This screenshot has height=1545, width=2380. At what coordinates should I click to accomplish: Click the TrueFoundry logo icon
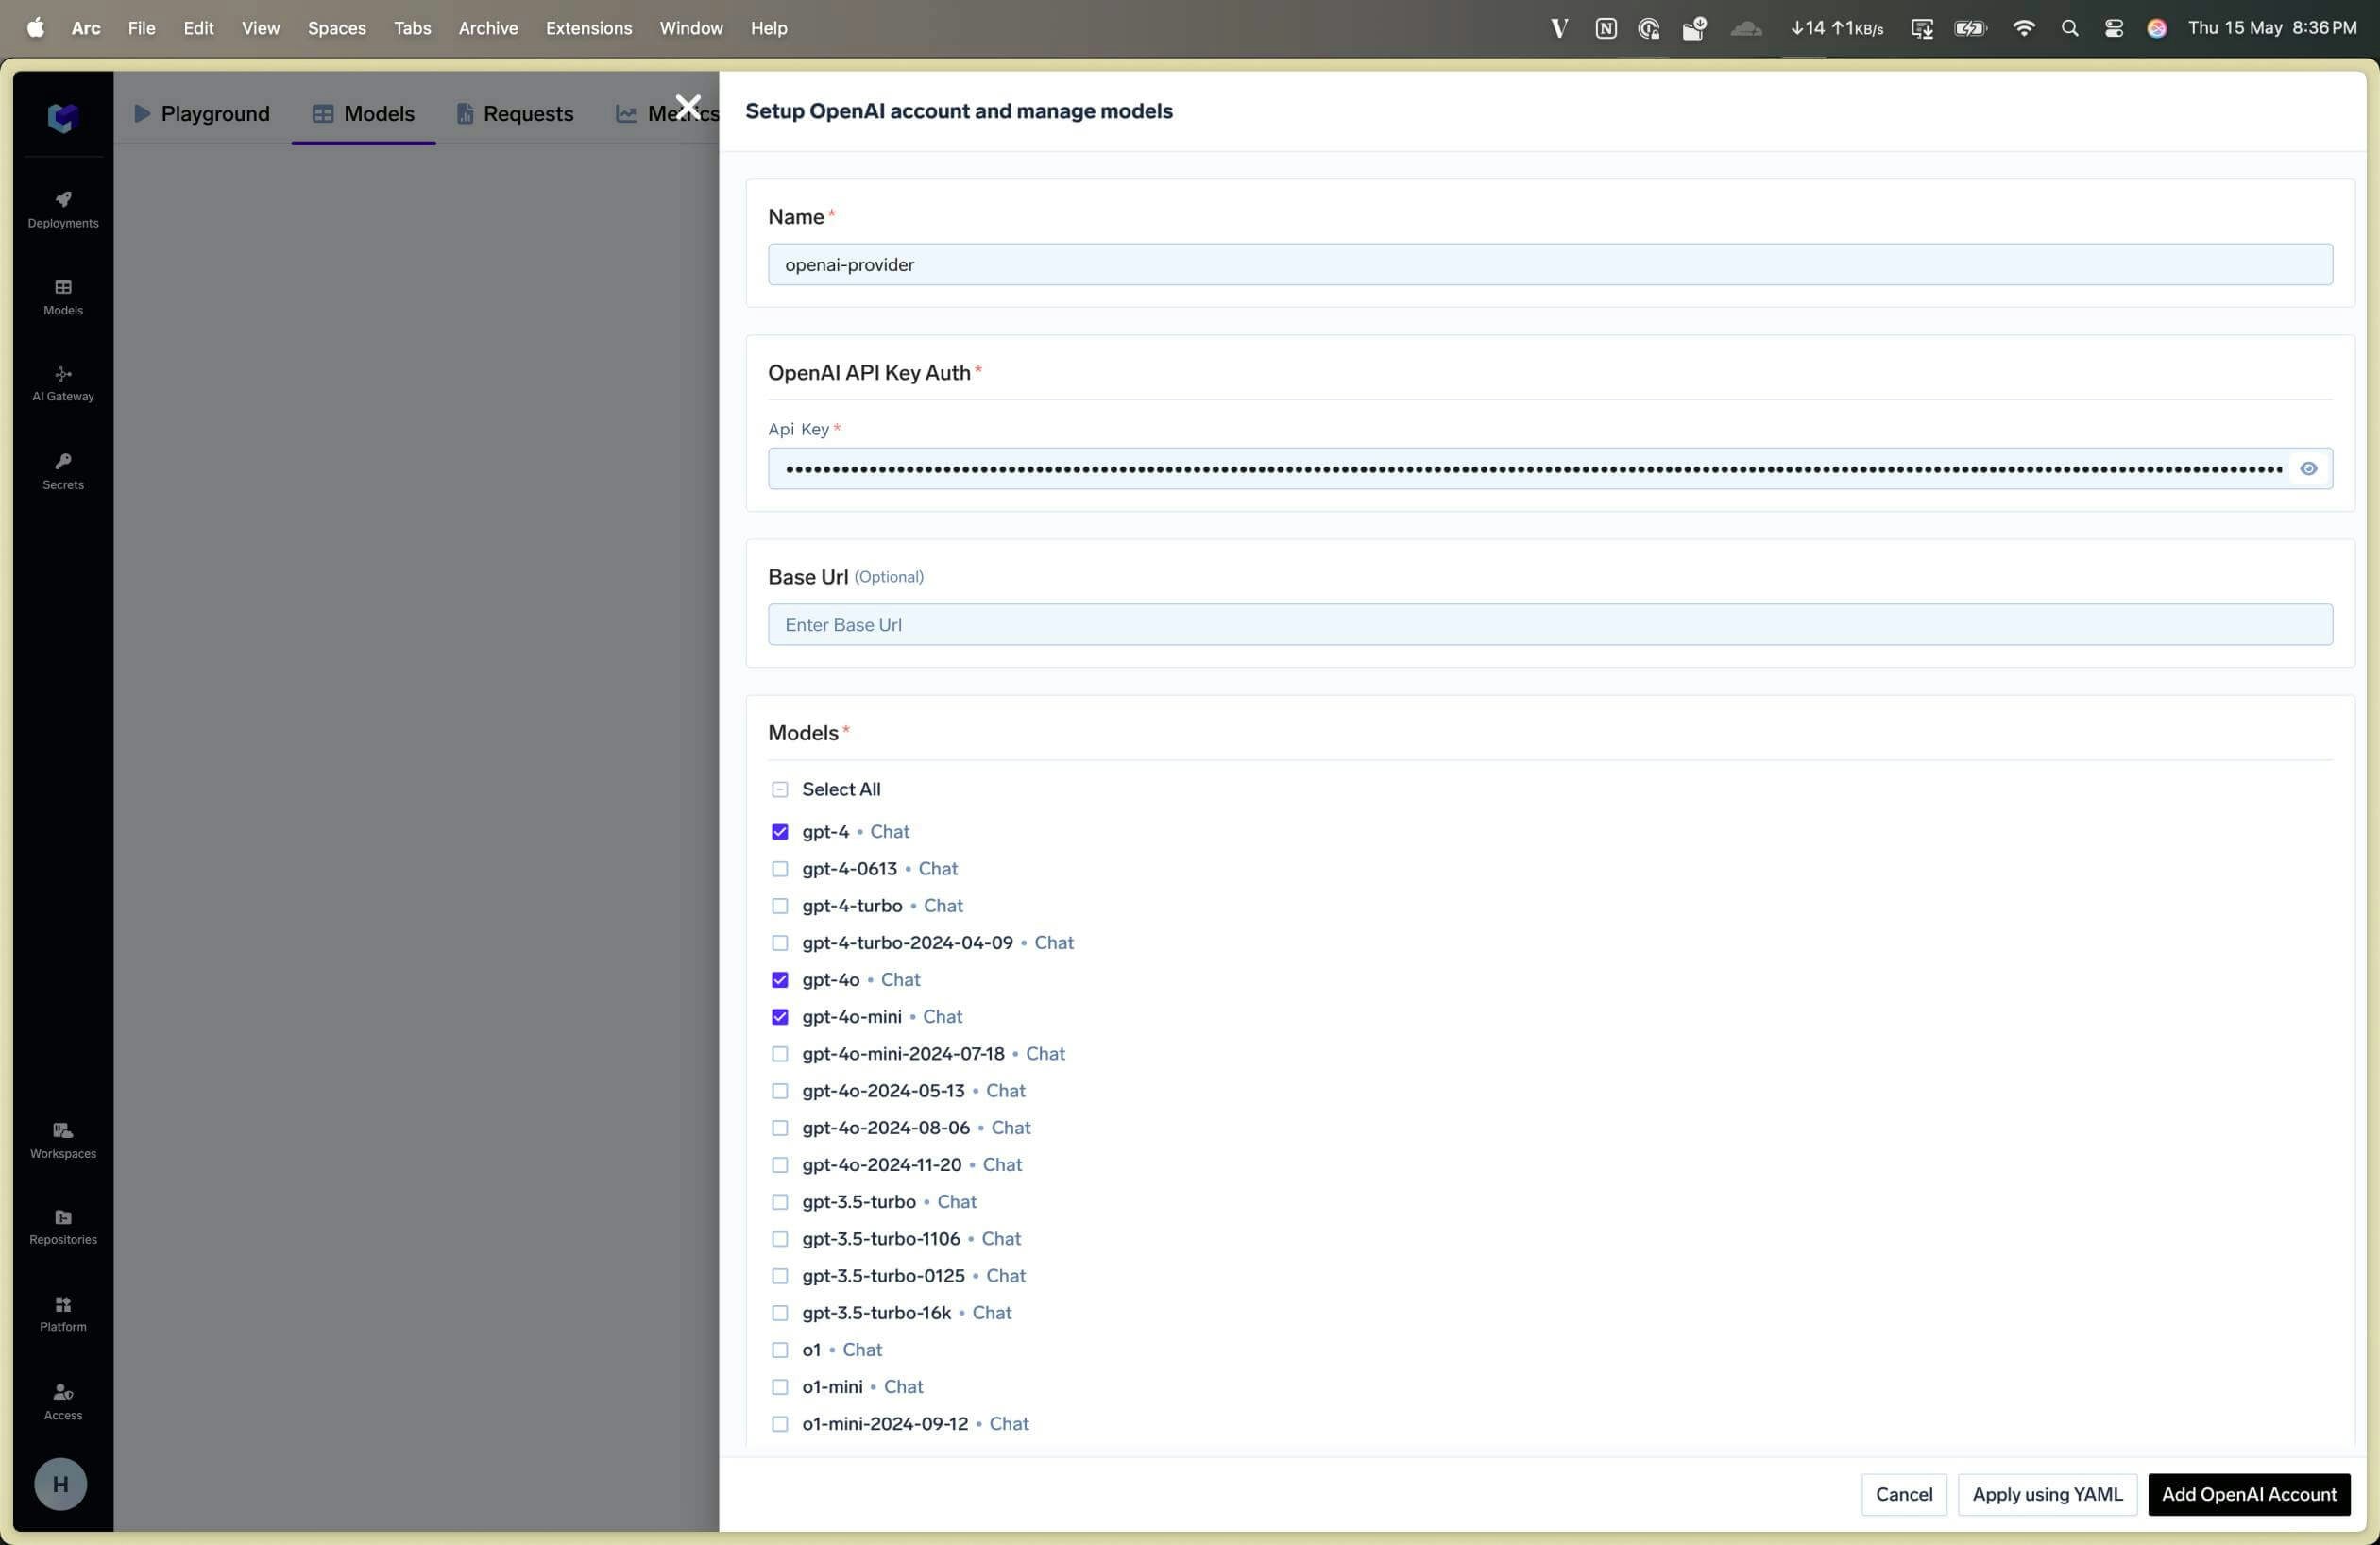coord(63,118)
